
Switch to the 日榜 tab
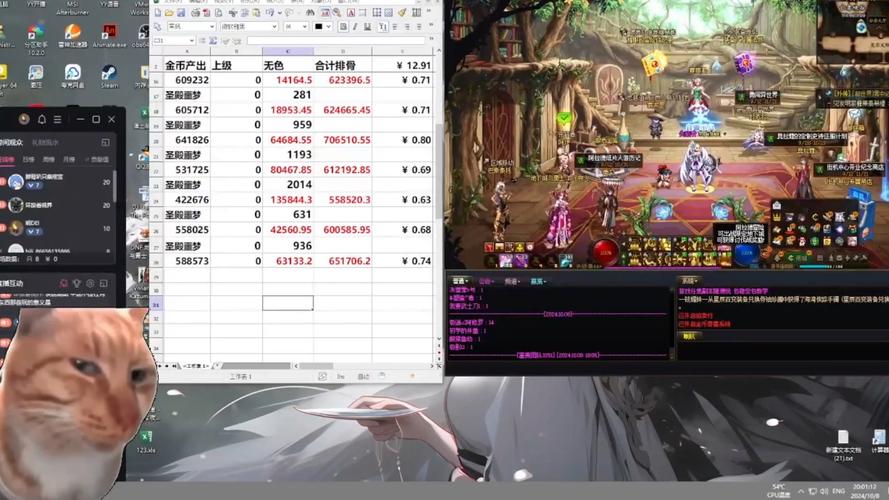(x=28, y=160)
